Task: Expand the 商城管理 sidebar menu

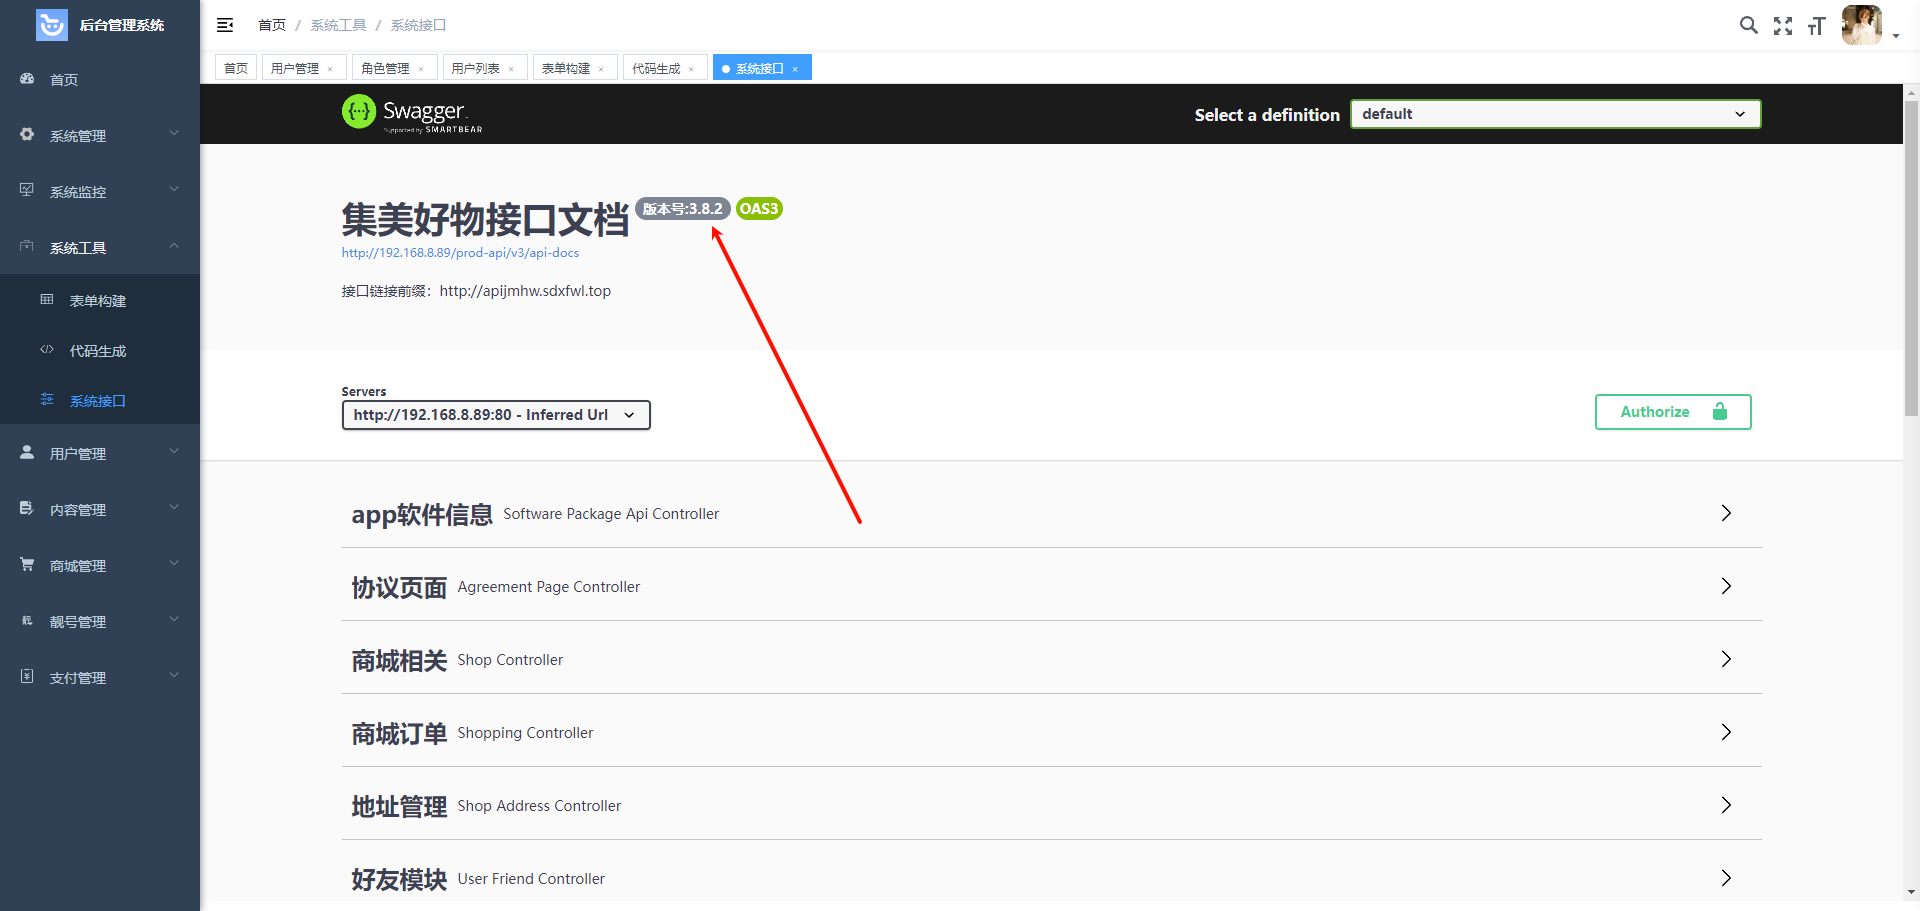Action: pyautogui.click(x=100, y=565)
